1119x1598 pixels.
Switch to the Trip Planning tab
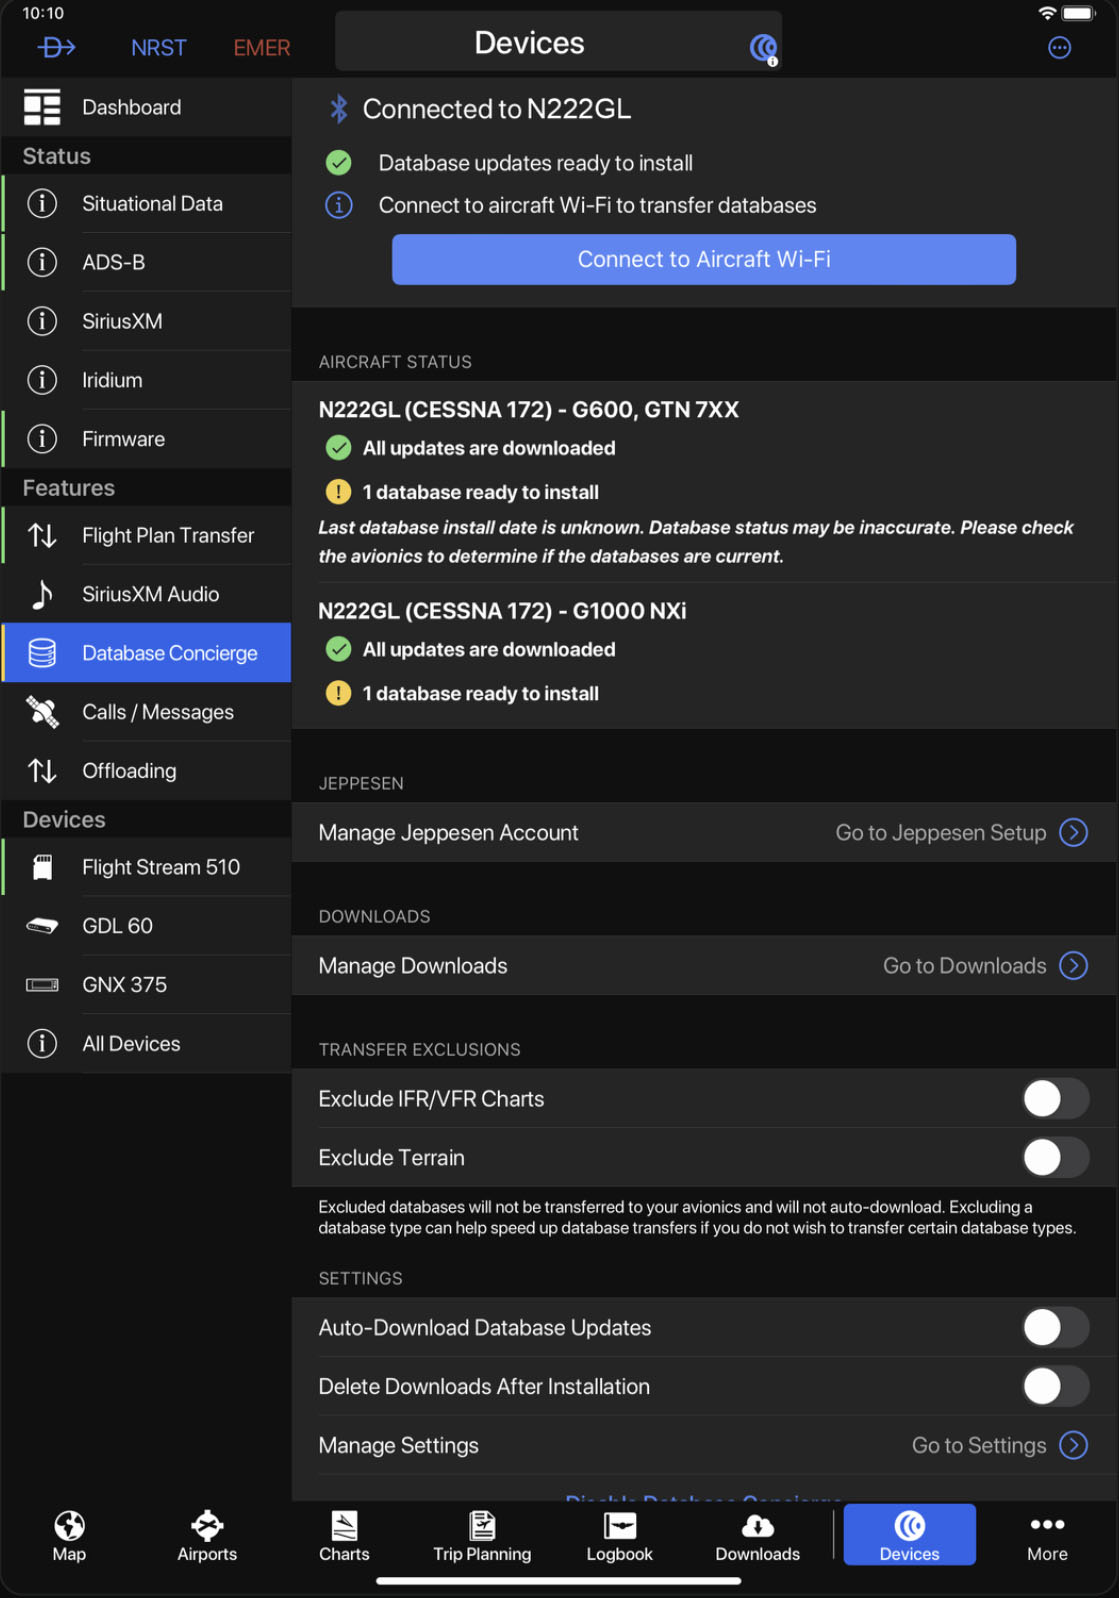[482, 1535]
